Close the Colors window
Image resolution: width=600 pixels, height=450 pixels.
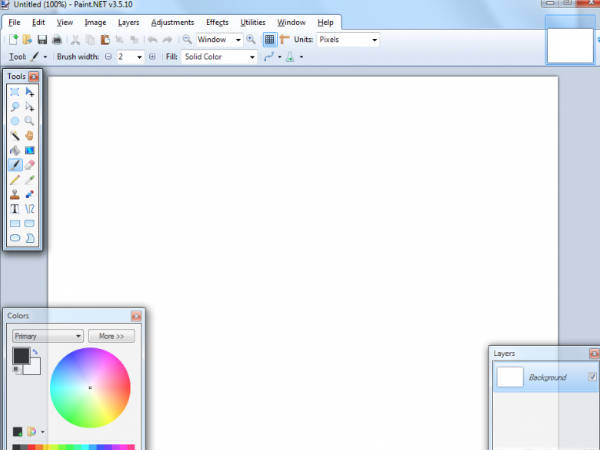pyautogui.click(x=136, y=316)
